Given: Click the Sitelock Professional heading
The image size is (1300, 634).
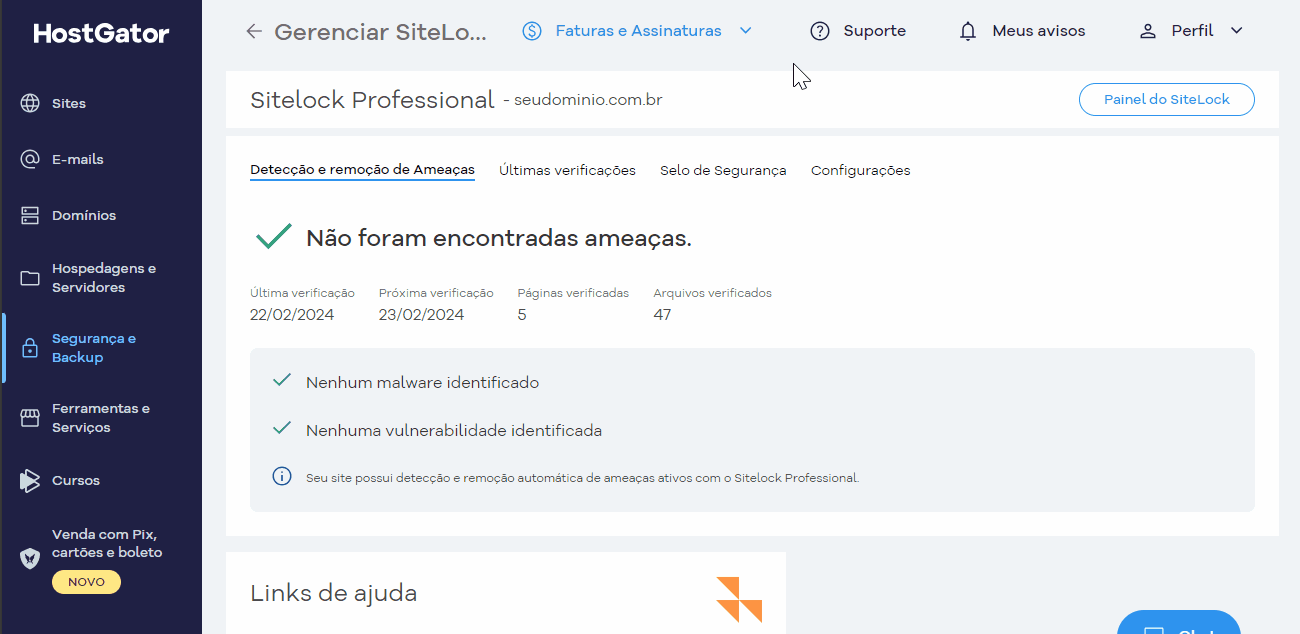Looking at the screenshot, I should (372, 99).
